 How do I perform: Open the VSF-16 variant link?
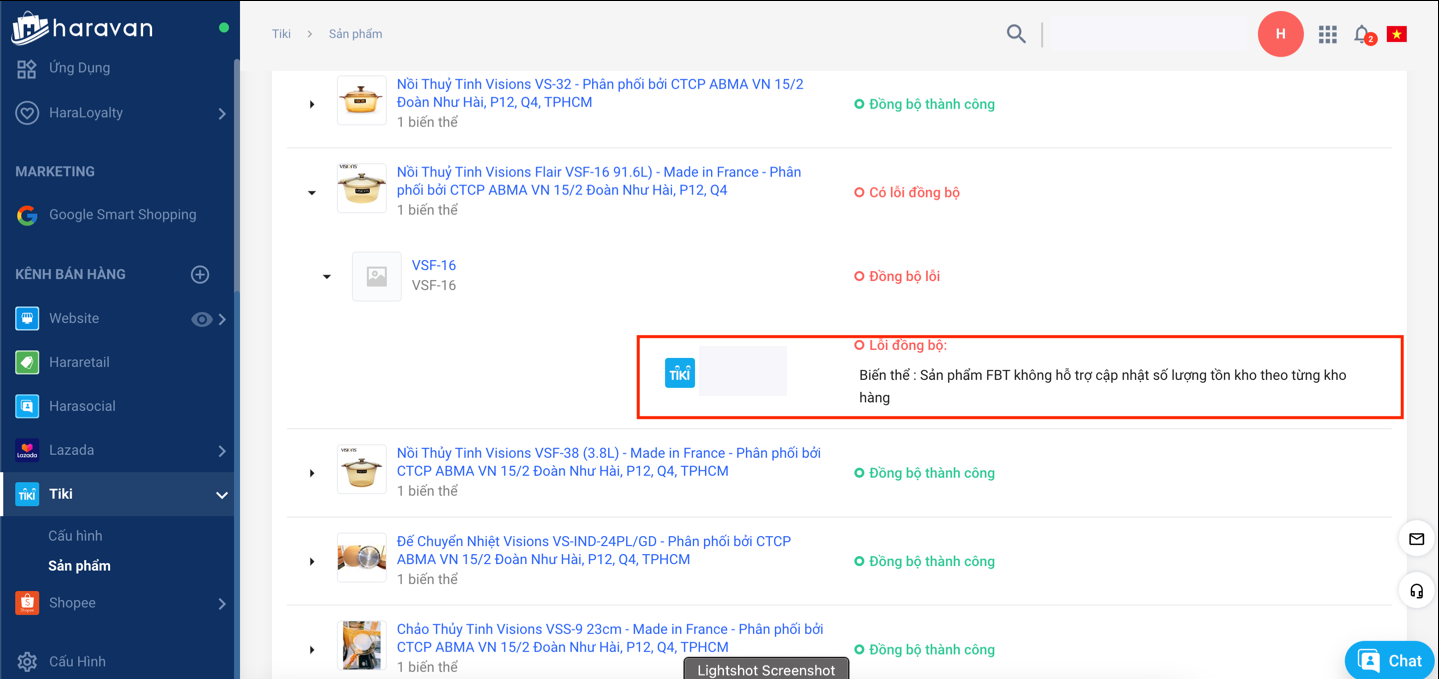coord(434,265)
